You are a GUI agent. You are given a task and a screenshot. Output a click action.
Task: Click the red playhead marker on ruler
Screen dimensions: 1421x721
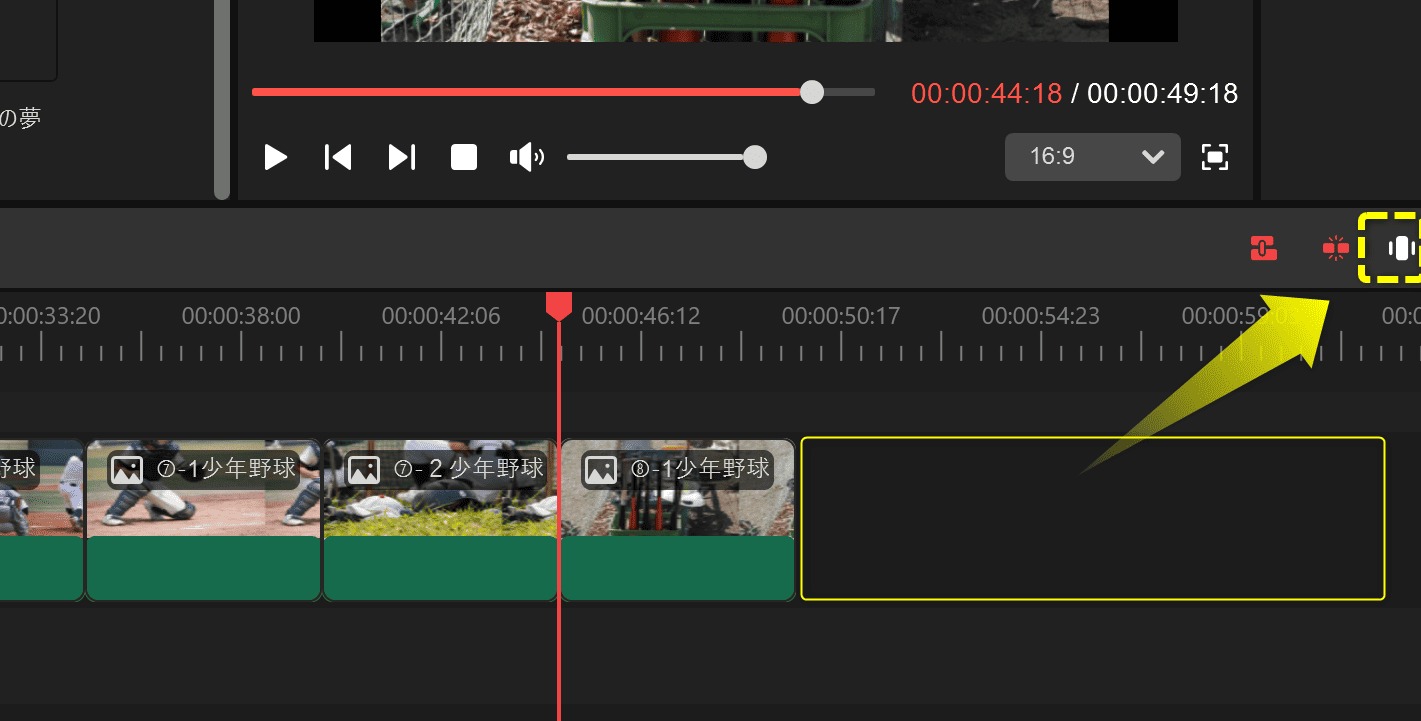coord(559,306)
